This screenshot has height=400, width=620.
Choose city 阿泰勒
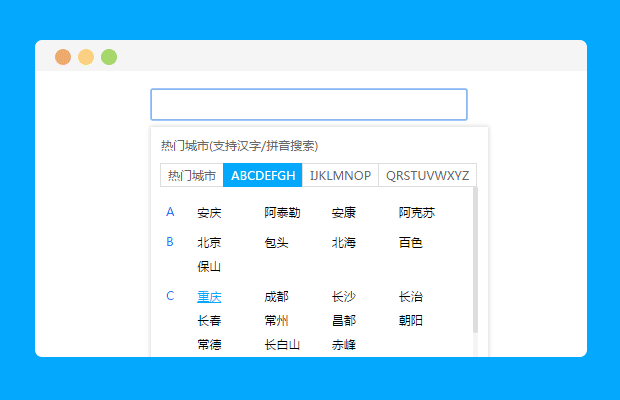coord(282,213)
